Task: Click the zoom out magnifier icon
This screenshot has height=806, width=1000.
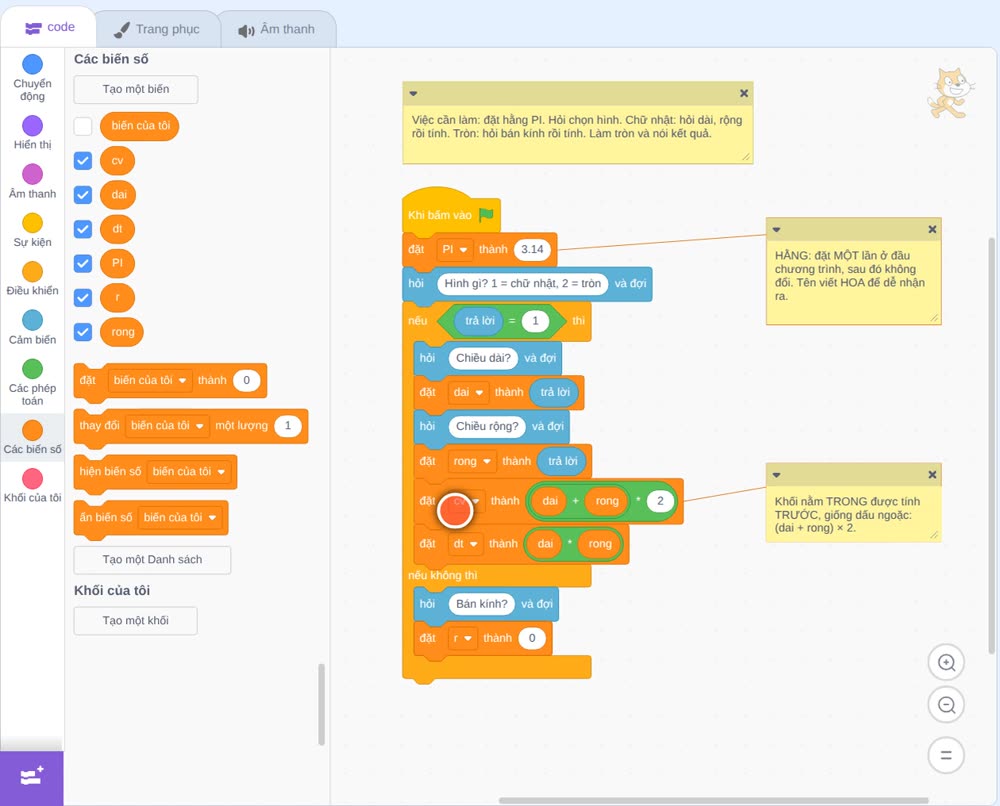Action: pos(946,705)
